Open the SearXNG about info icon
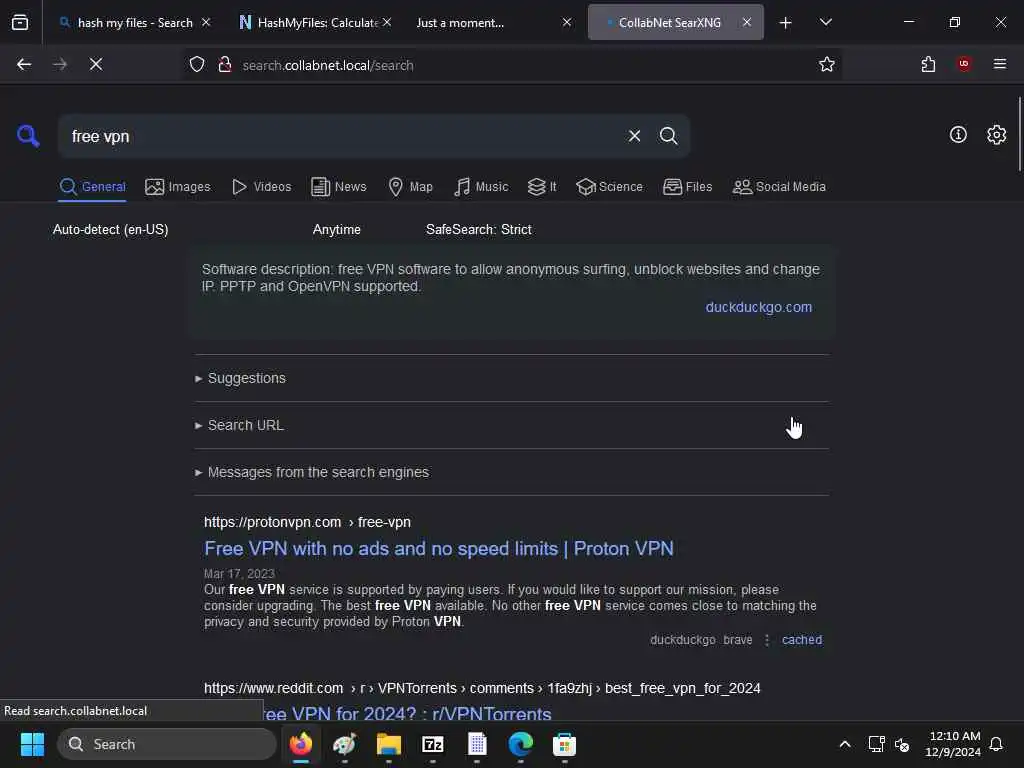Screen dimensions: 1024x768 (x=957, y=135)
